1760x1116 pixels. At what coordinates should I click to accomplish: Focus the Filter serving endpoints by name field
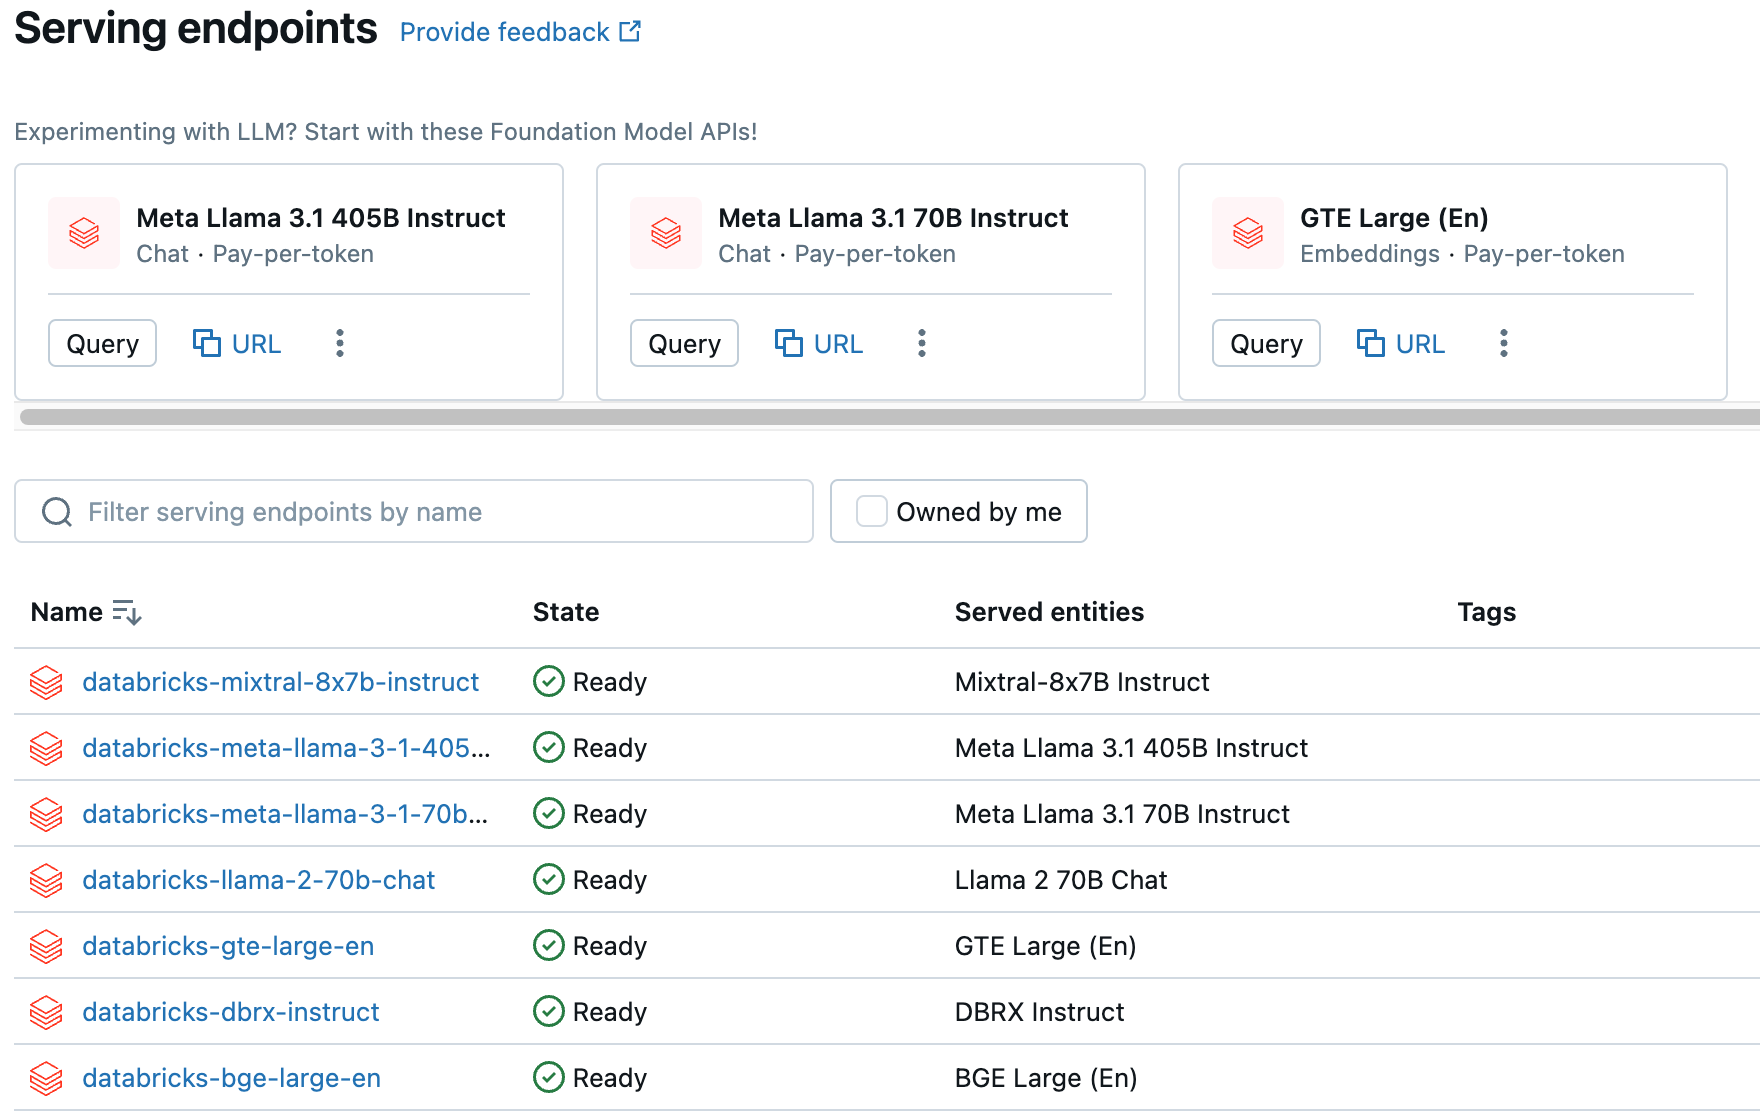pos(414,511)
